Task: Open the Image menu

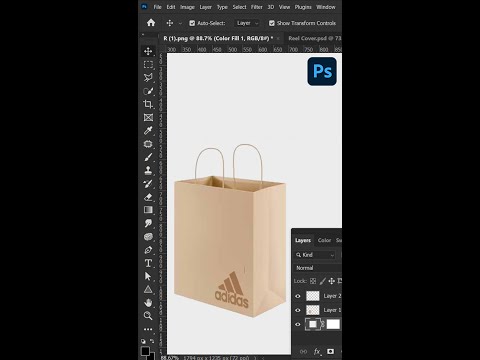Action: 187,7
